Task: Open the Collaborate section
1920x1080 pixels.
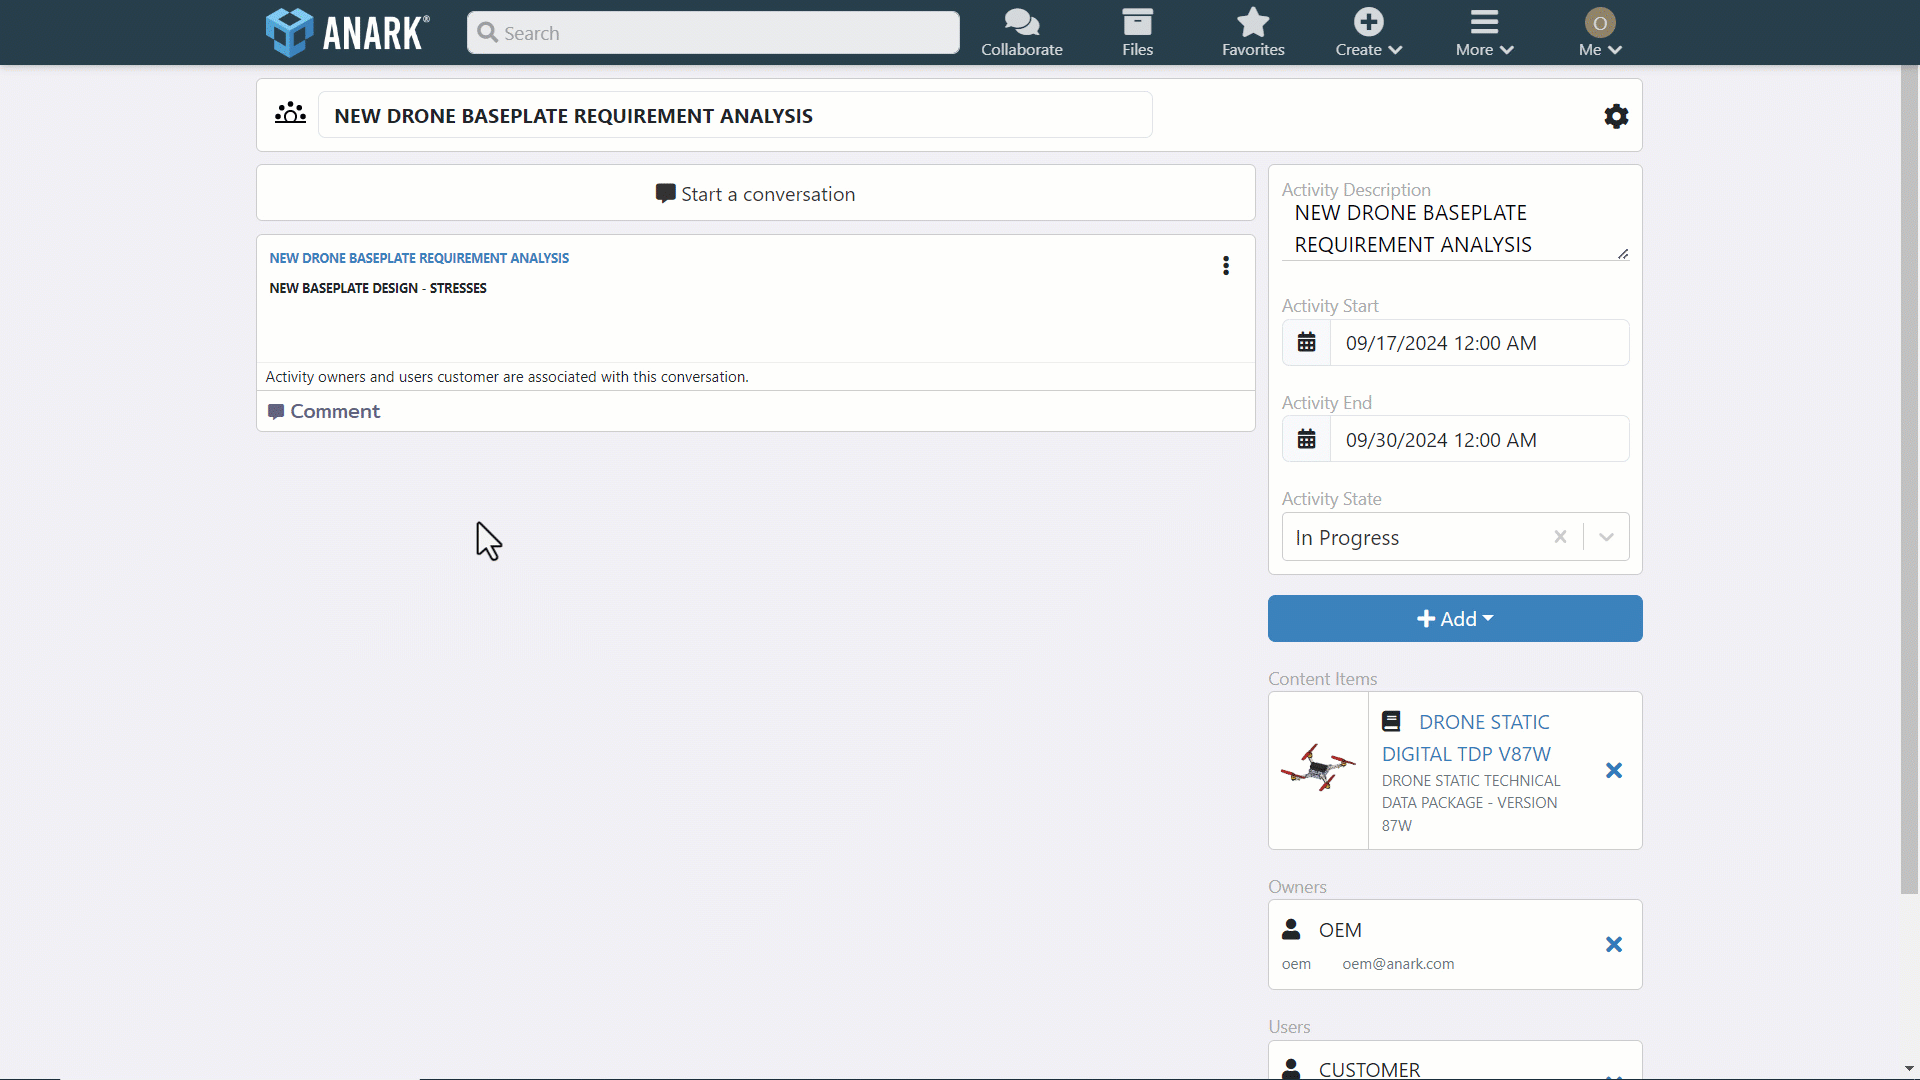Action: (x=1021, y=32)
